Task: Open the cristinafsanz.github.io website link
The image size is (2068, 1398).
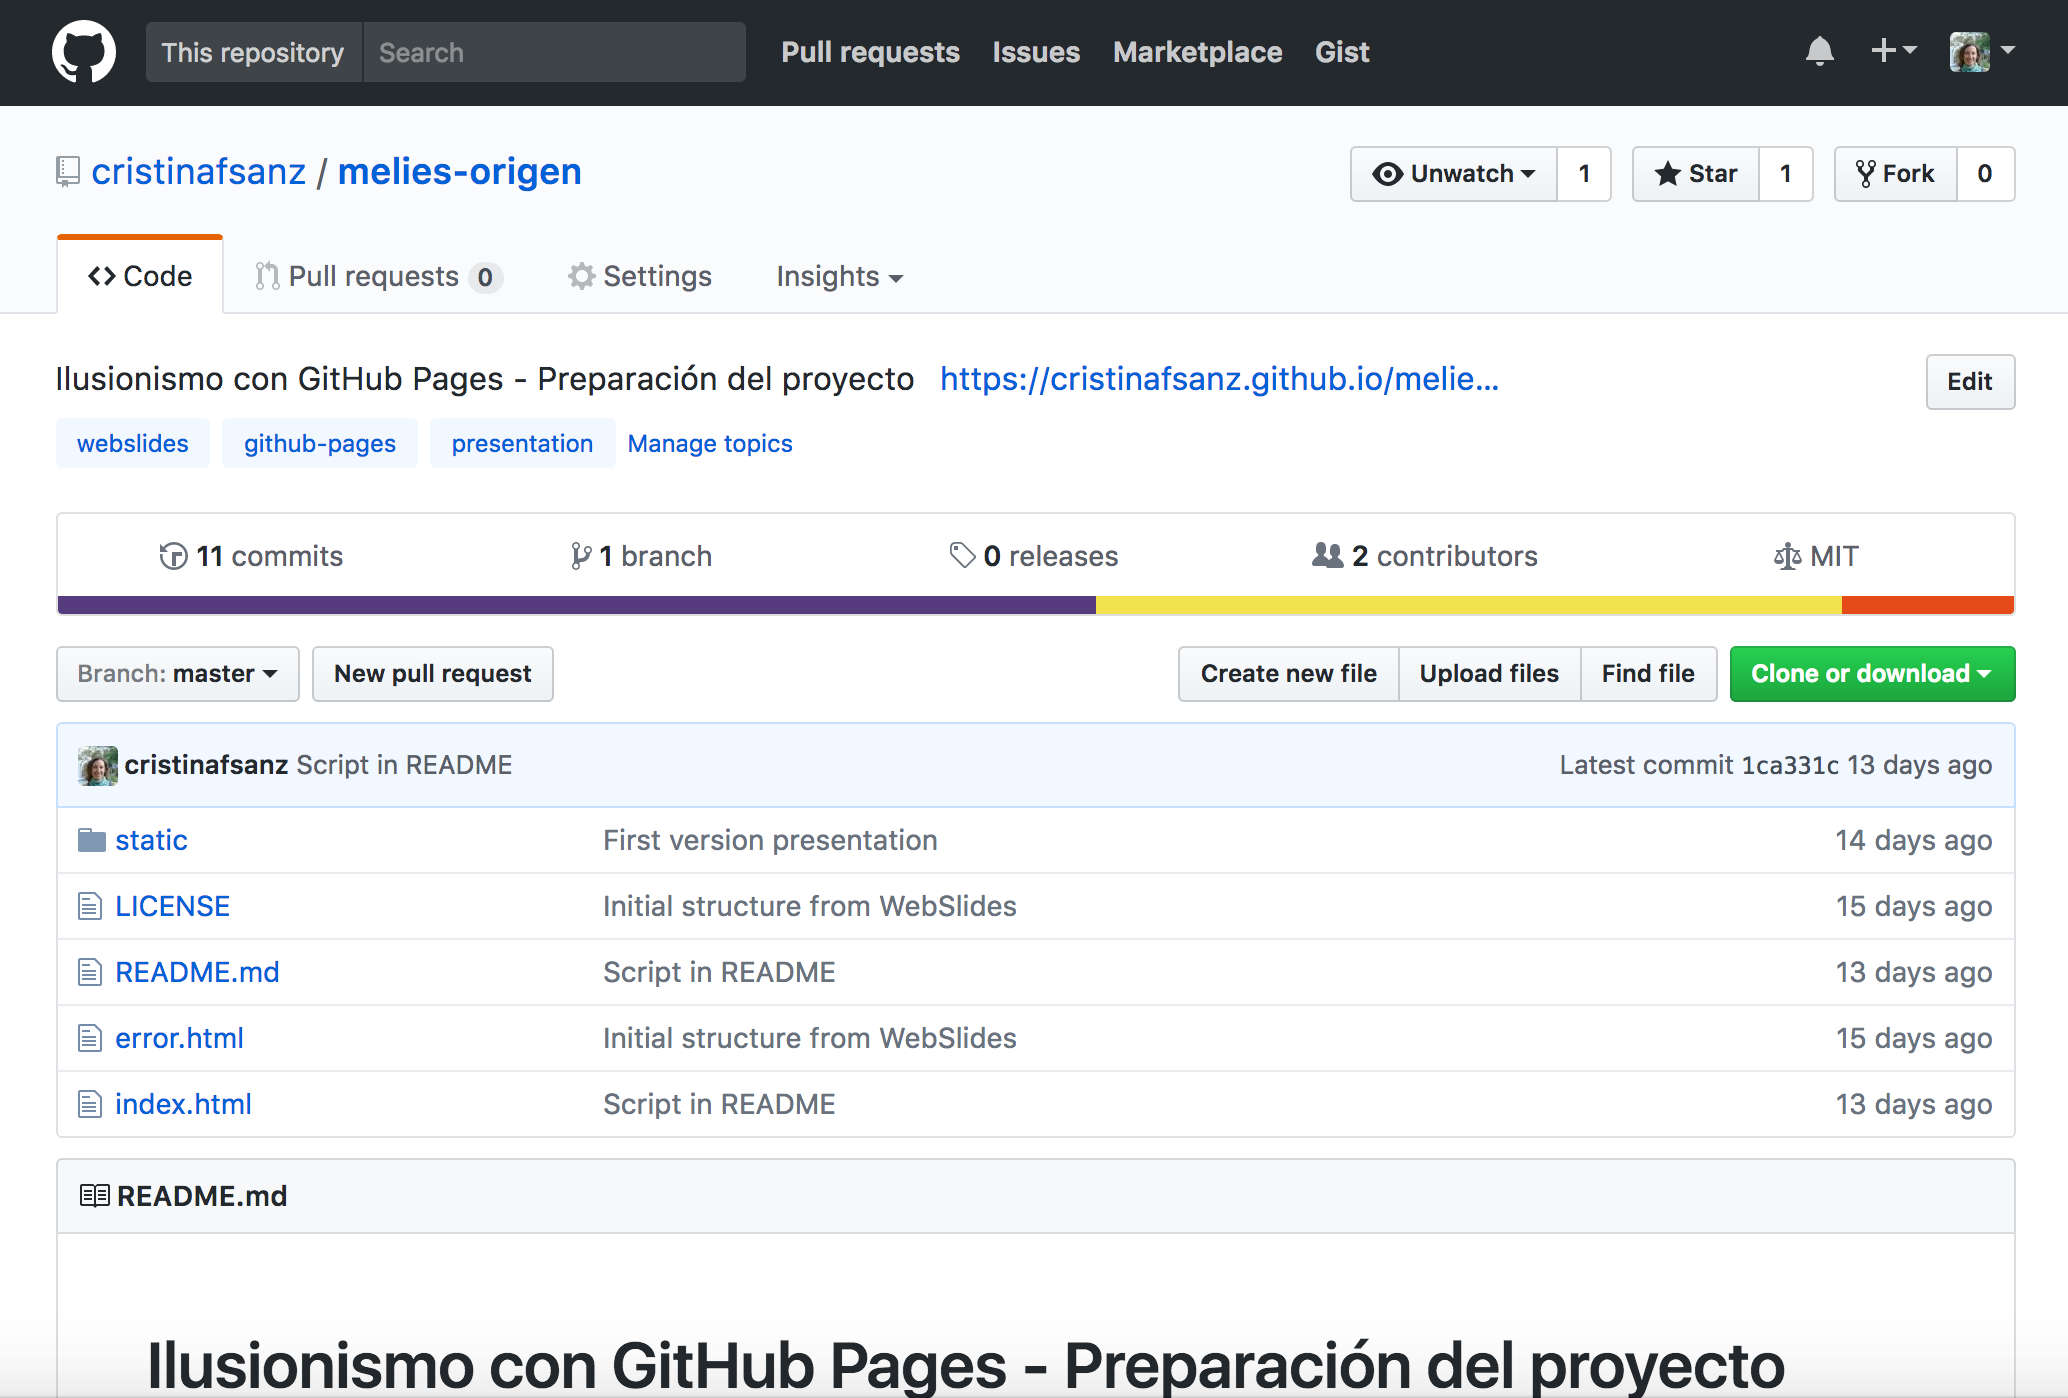Action: coord(1219,379)
